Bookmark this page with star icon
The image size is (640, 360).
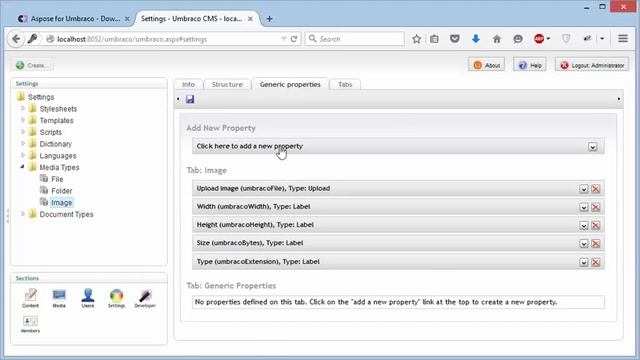(416, 39)
